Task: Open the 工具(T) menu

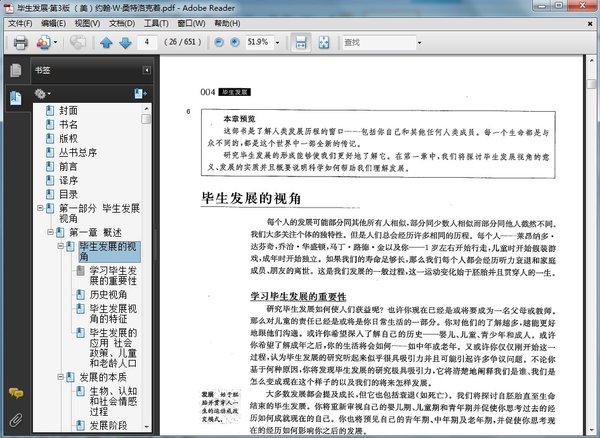Action: (156, 23)
